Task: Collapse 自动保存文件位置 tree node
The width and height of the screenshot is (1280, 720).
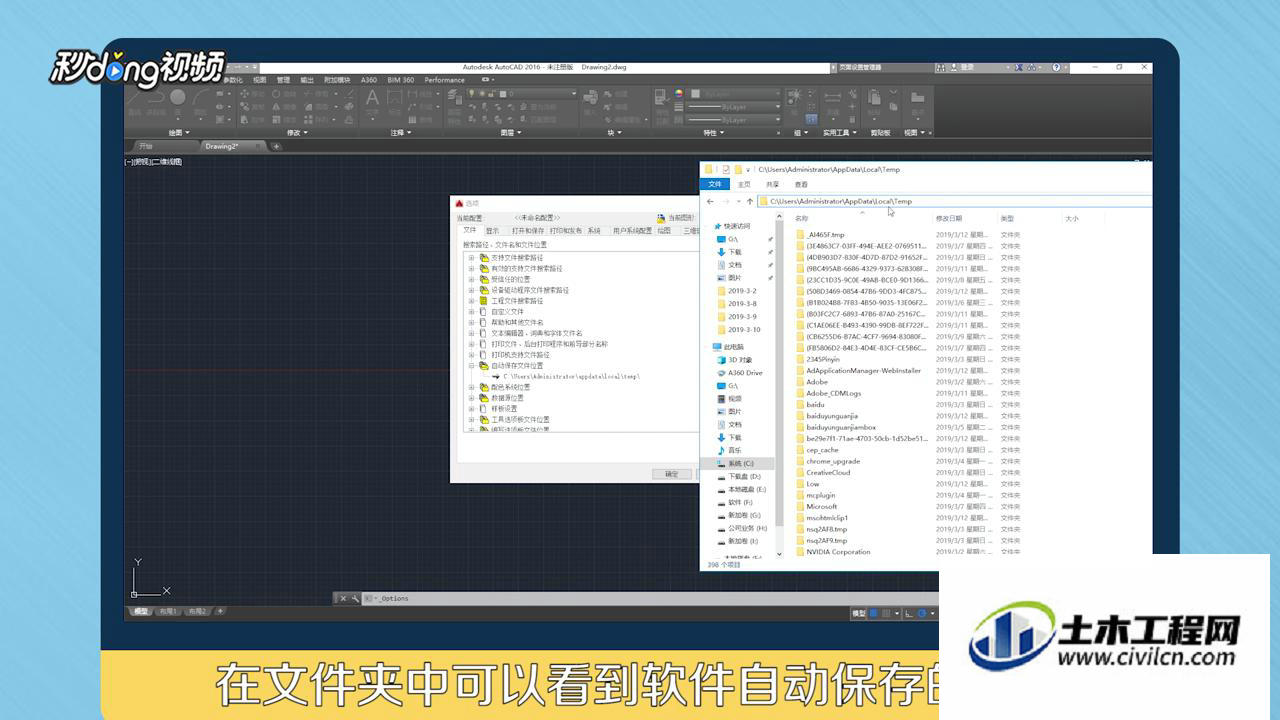Action: pyautogui.click(x=472, y=366)
